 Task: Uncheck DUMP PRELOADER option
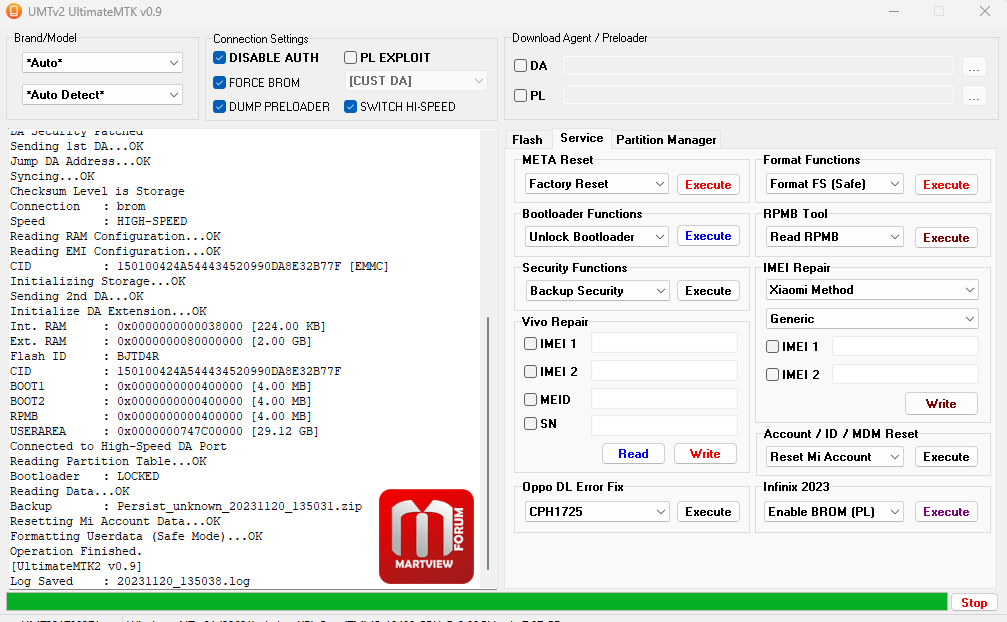(x=220, y=107)
